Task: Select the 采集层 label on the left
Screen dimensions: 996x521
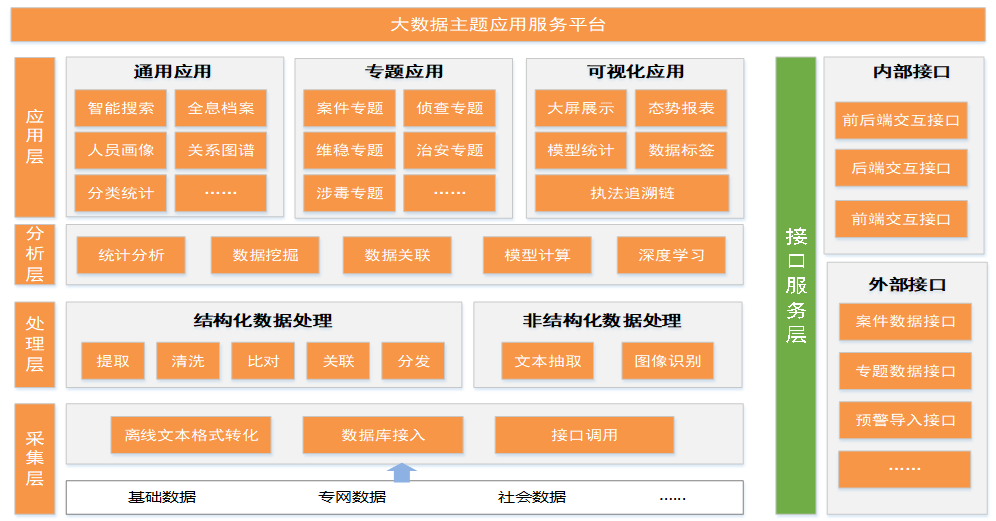Action: pos(35,459)
